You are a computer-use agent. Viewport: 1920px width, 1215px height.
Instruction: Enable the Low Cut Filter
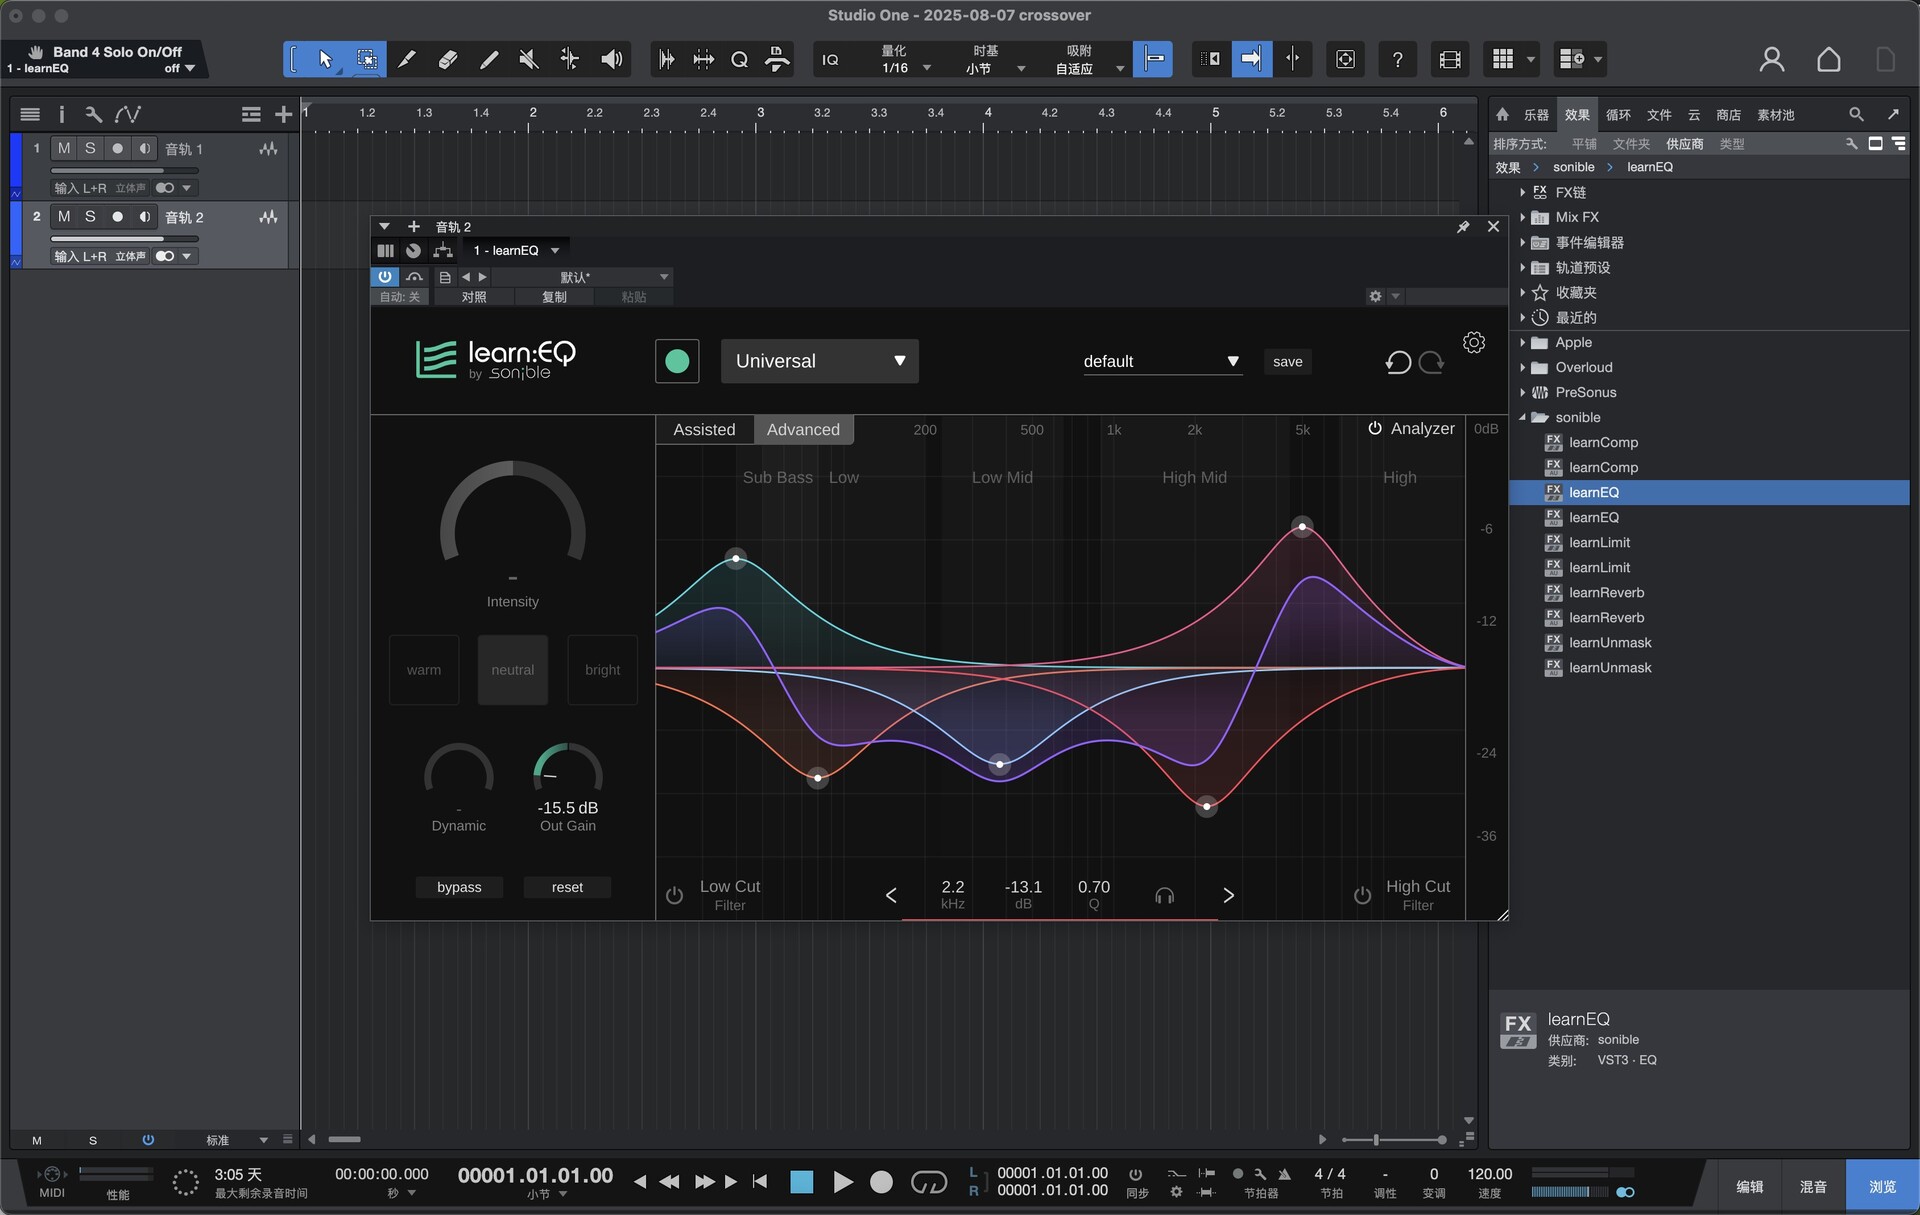click(x=675, y=895)
